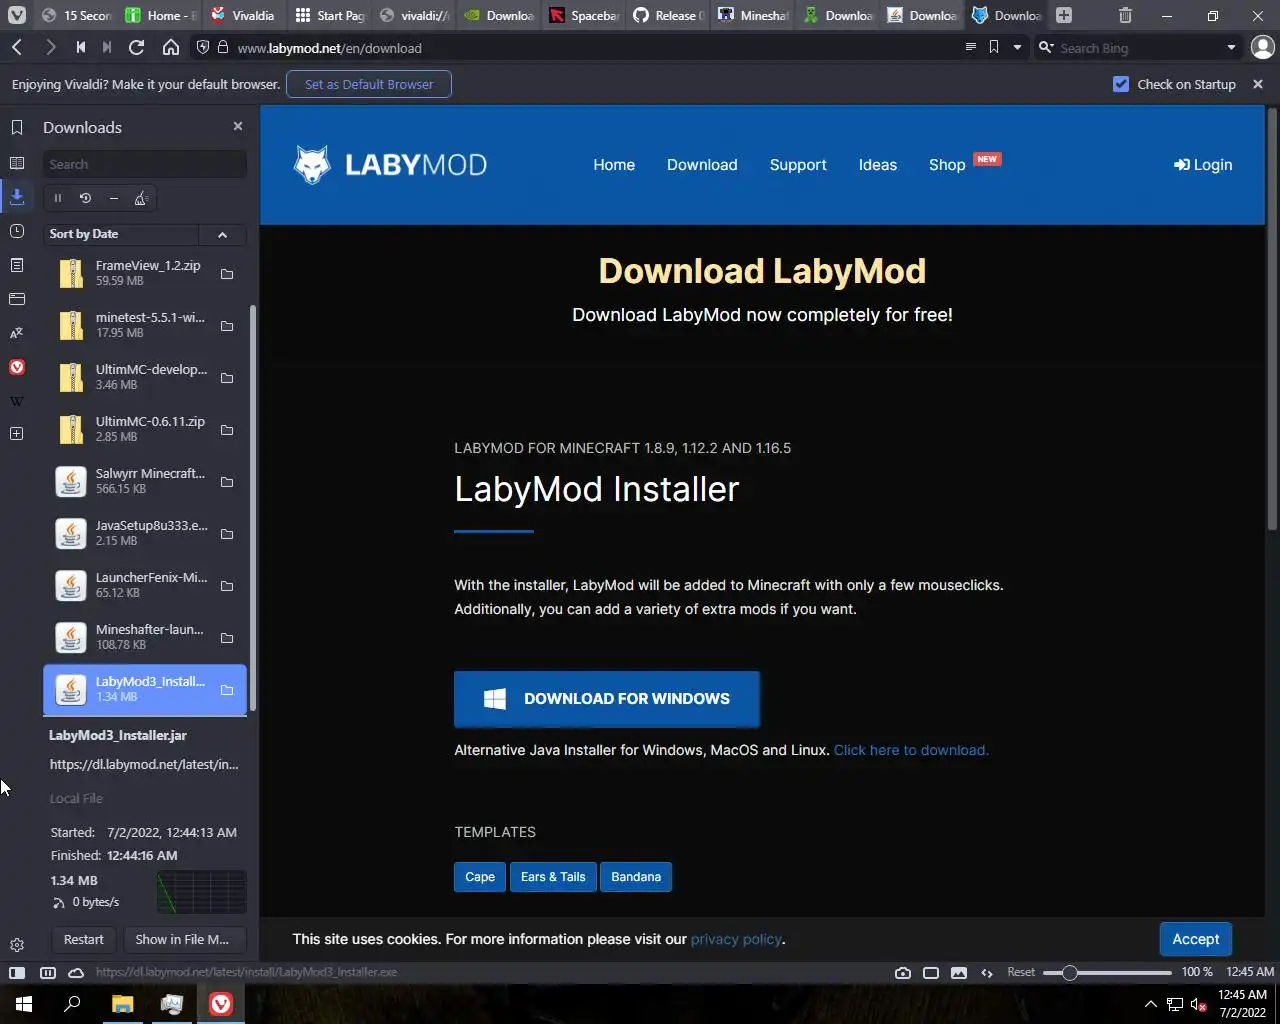Screen dimensions: 1280x1024
Task: Show hidden system tray icons chevron
Action: 1150,1004
